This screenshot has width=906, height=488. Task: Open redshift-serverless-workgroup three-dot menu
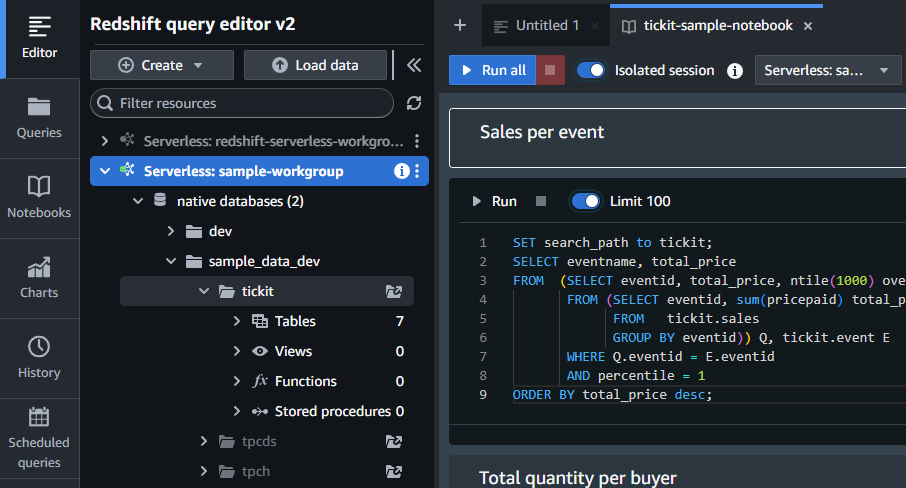click(417, 141)
